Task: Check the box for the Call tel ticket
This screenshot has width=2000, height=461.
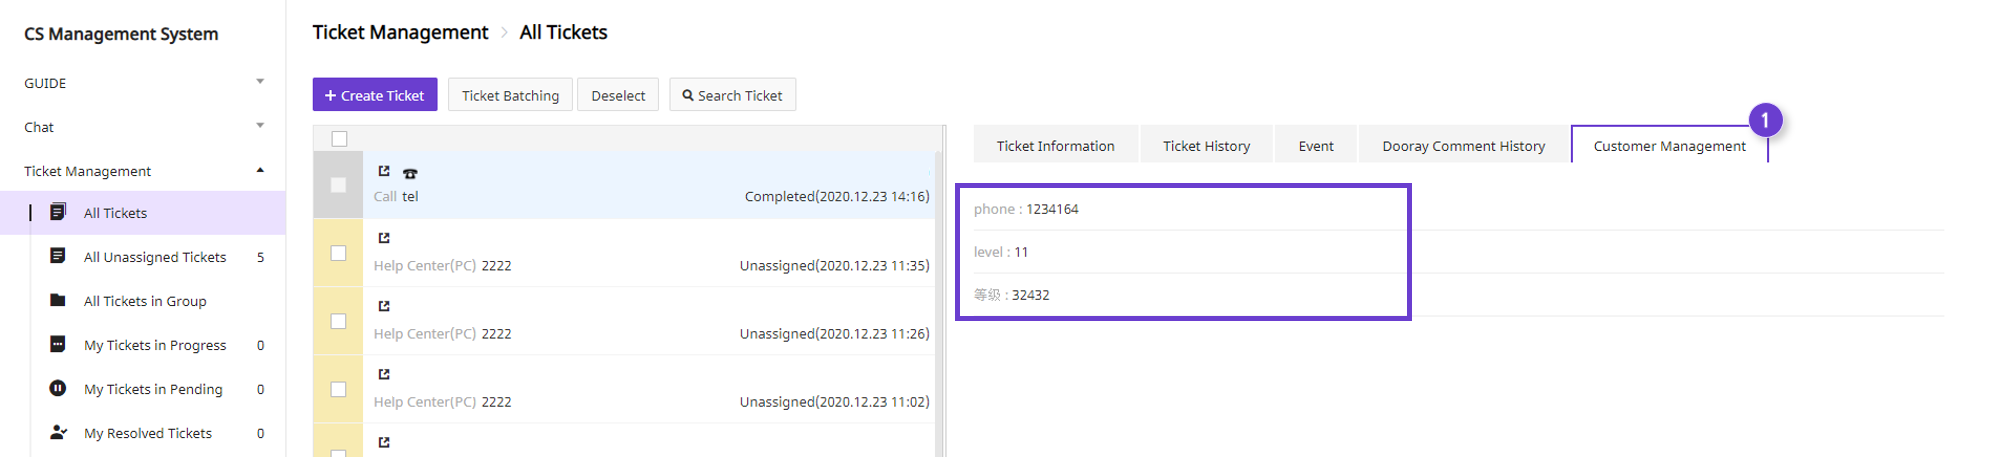Action: point(338,185)
